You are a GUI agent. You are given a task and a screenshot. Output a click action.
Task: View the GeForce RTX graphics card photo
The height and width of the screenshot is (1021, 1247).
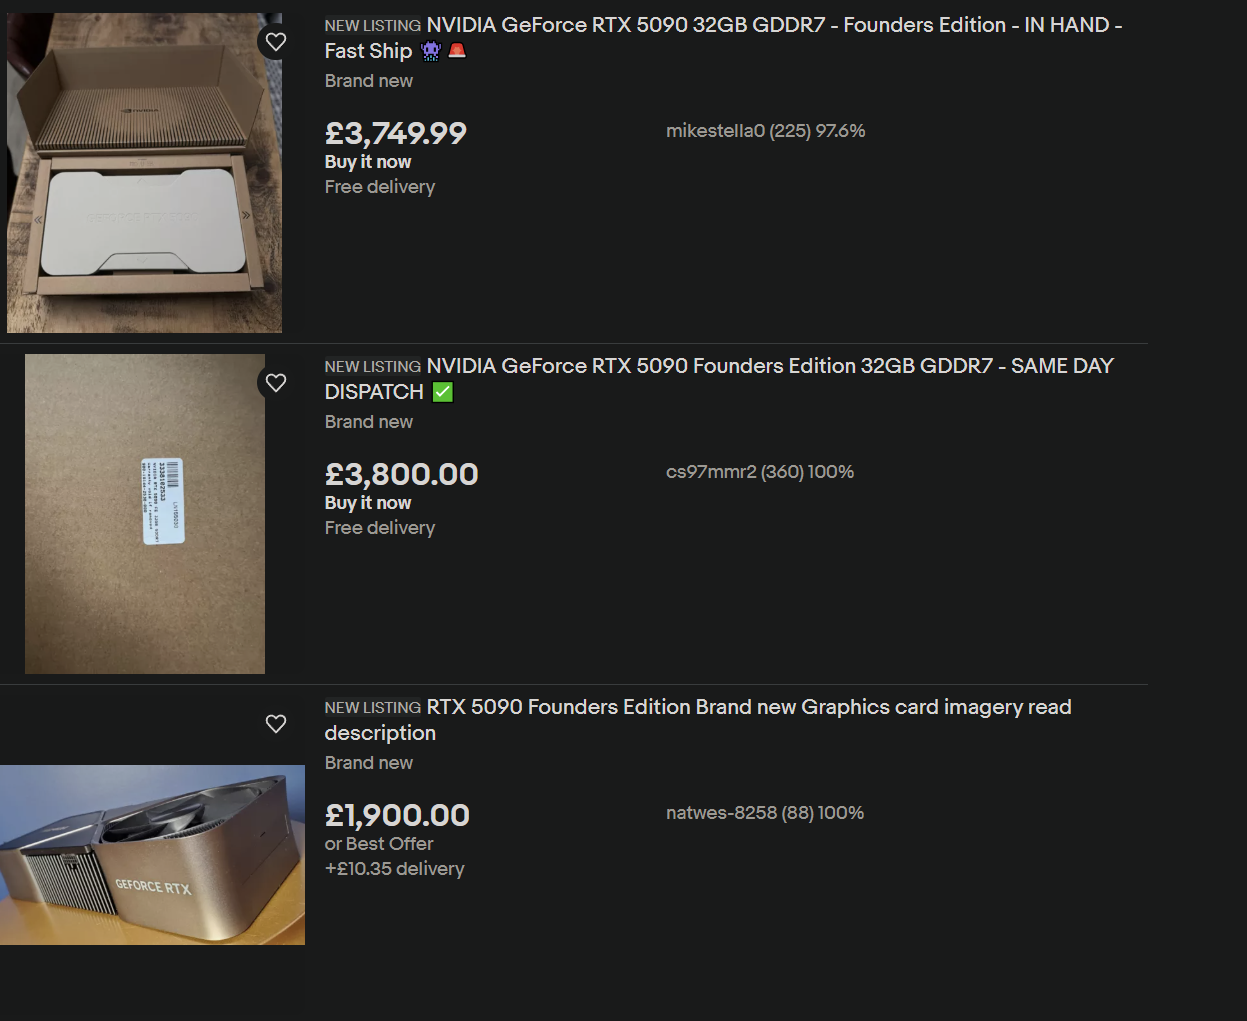point(152,855)
